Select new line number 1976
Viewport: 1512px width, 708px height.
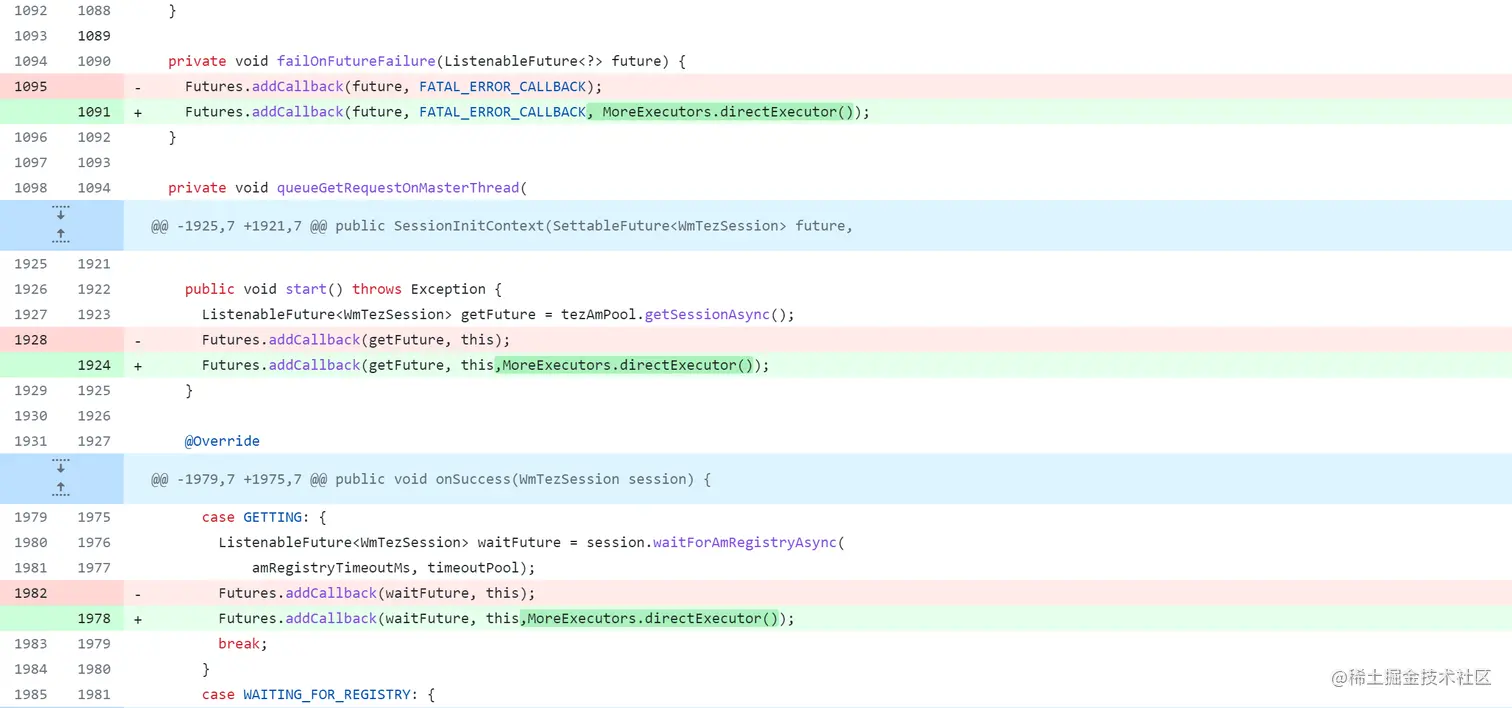click(94, 542)
